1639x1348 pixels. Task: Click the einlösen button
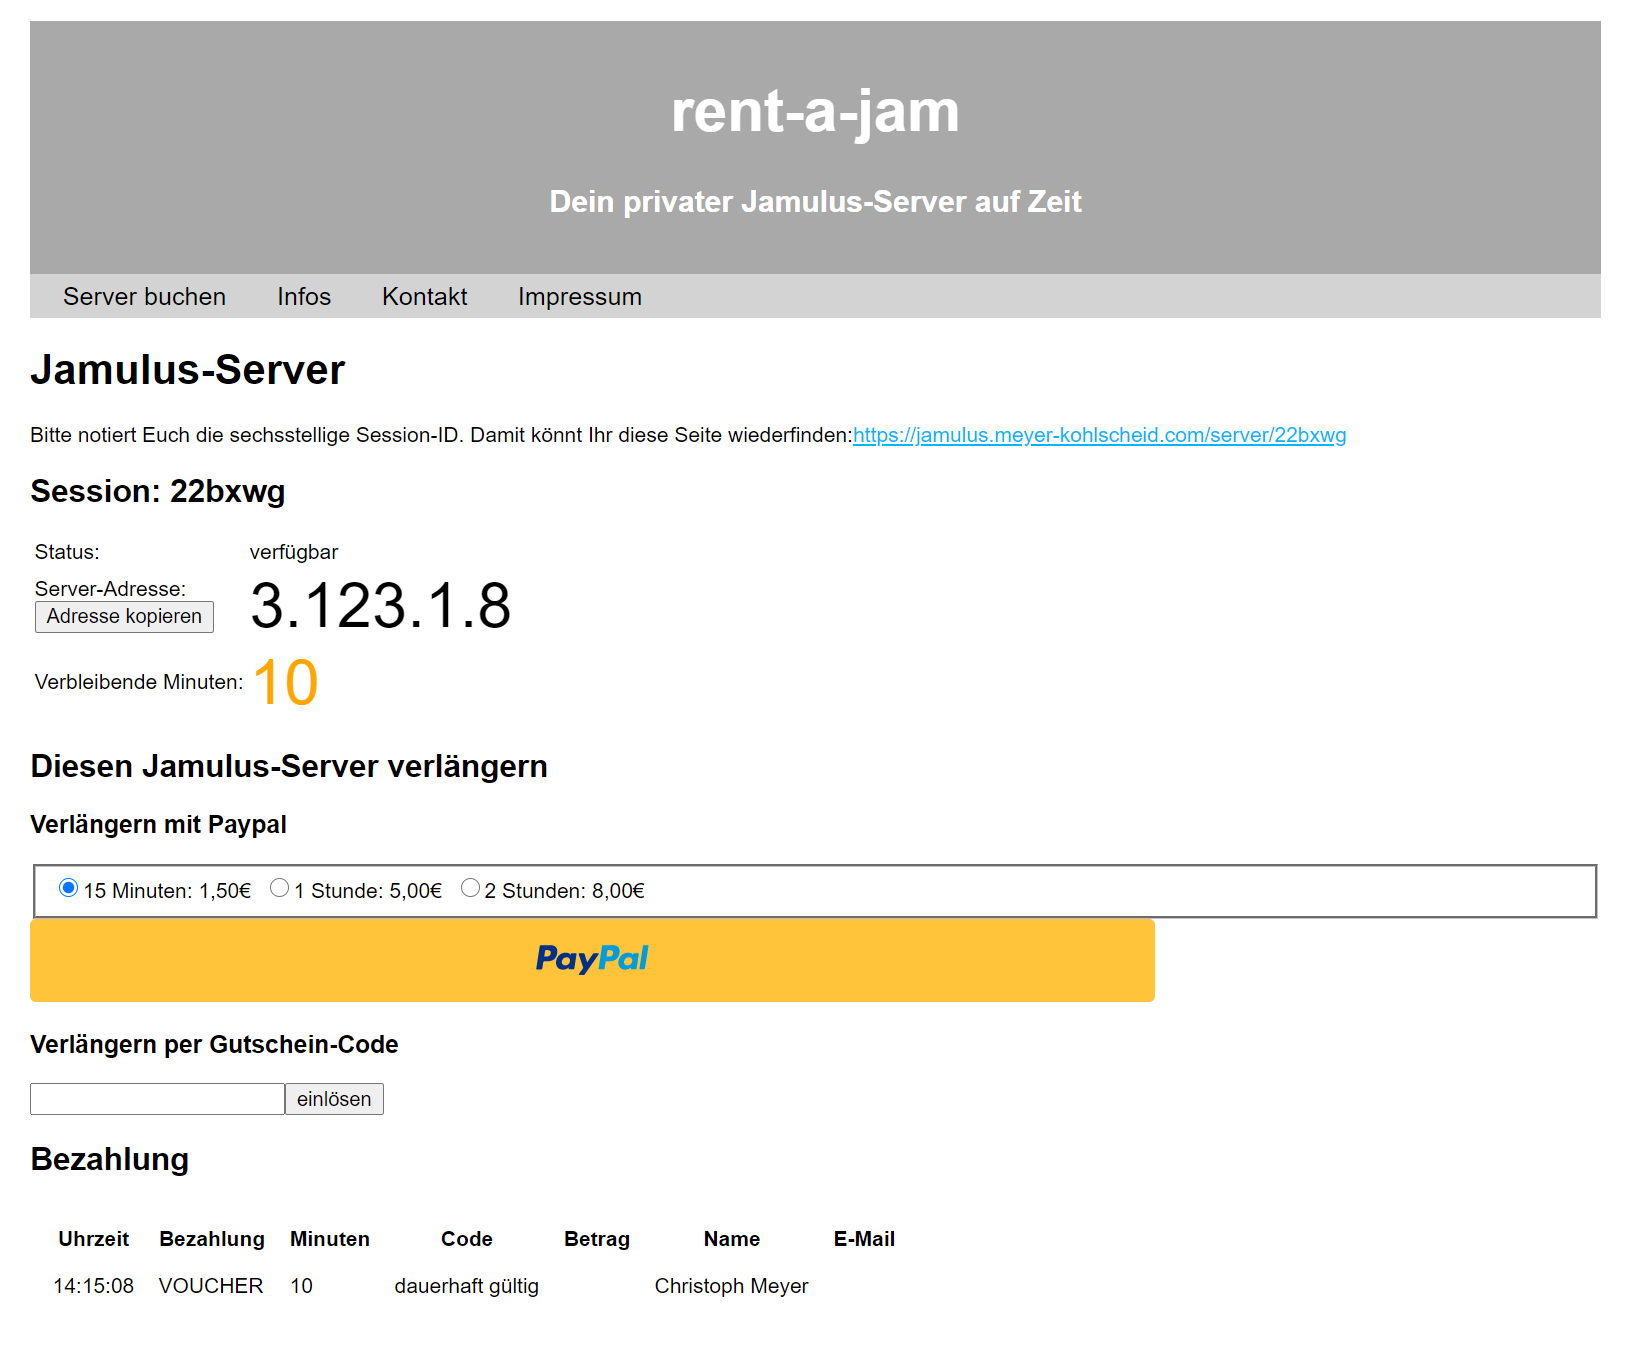point(334,1099)
